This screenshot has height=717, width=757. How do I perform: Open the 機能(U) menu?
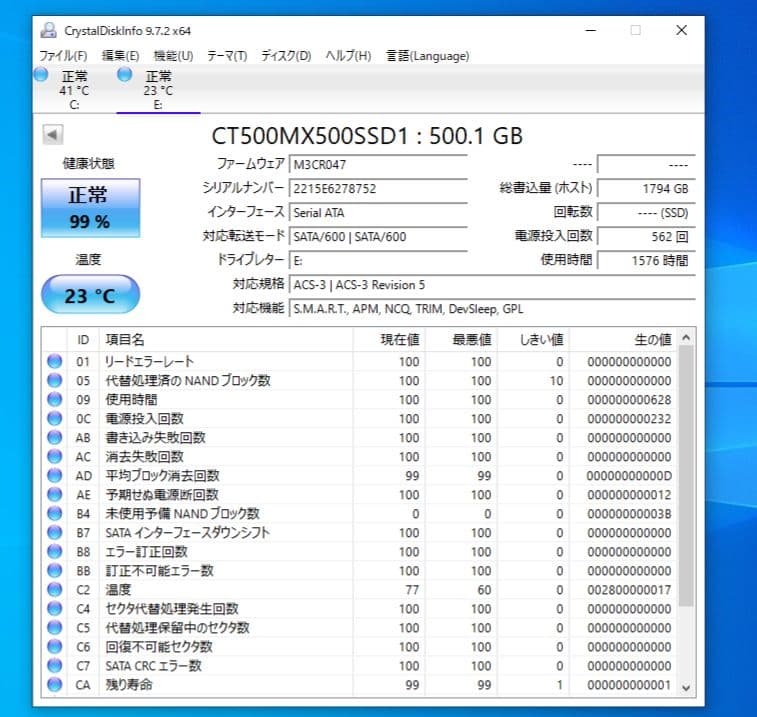pyautogui.click(x=173, y=56)
